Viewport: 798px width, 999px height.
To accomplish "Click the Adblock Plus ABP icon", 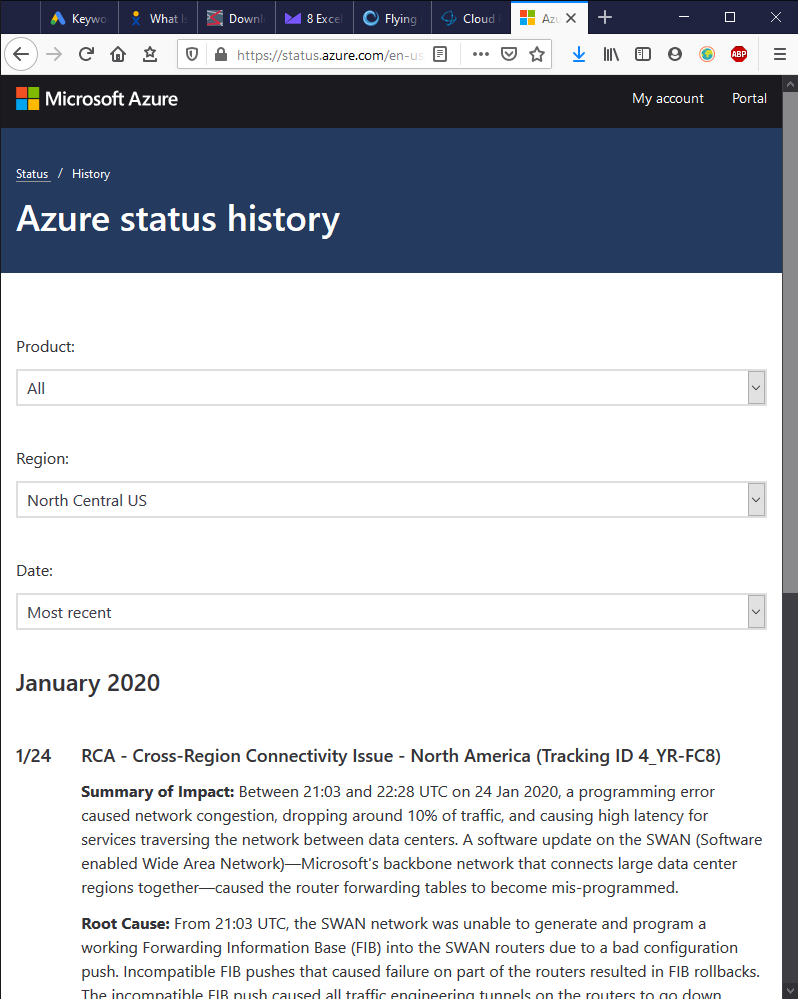I will click(739, 54).
